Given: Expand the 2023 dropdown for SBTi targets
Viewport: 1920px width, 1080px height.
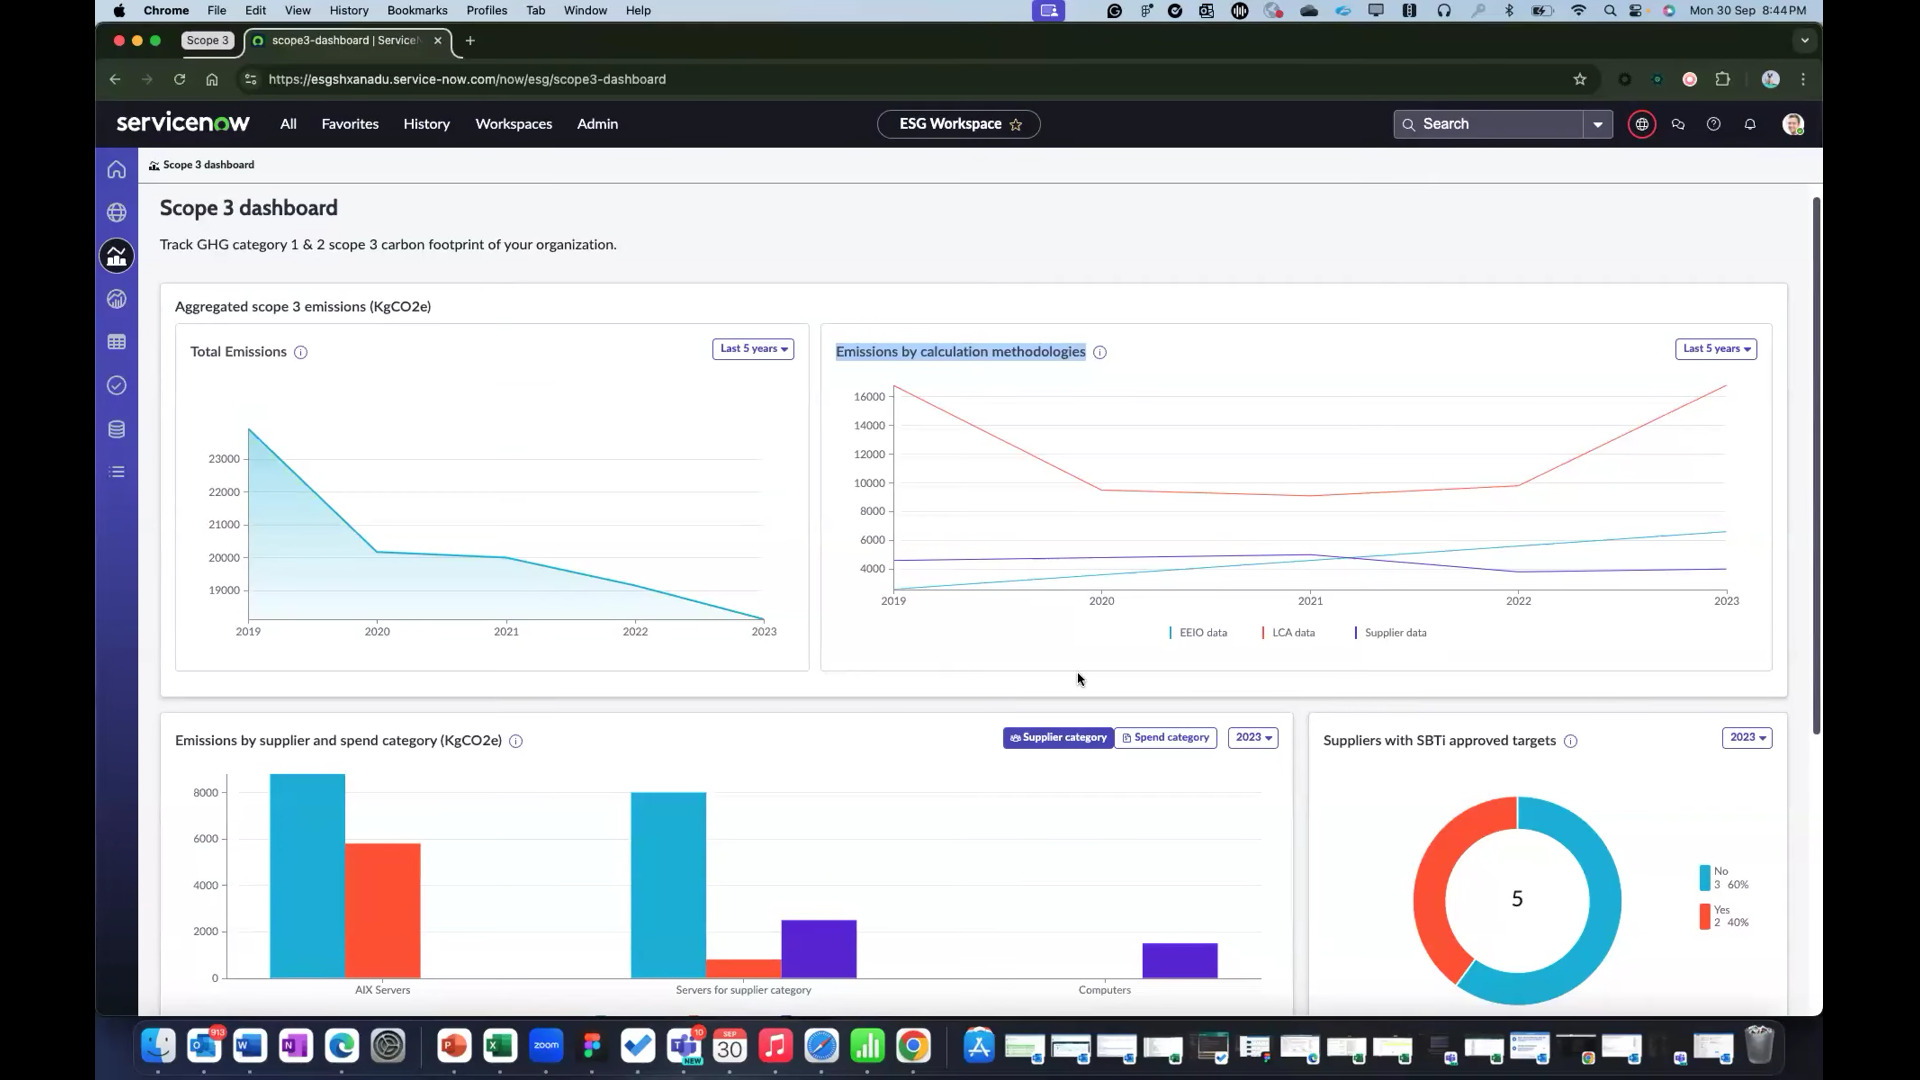Looking at the screenshot, I should (1746, 737).
